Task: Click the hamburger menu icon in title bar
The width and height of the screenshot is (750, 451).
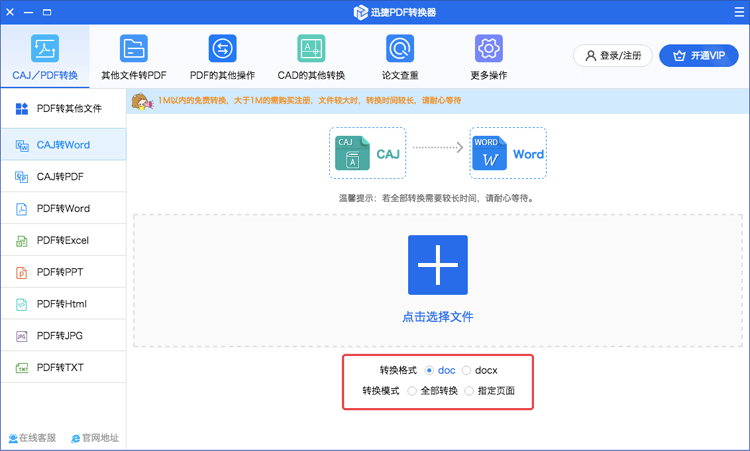Action: [x=739, y=12]
